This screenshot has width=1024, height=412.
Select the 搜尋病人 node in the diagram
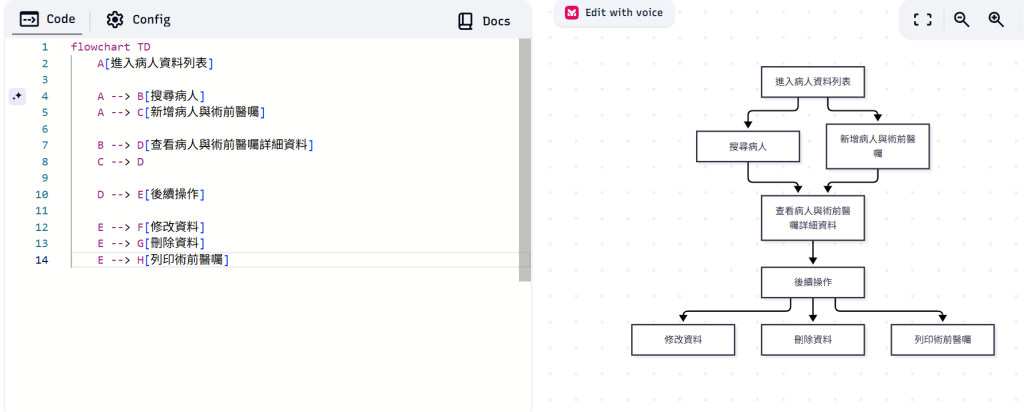pyautogui.click(x=748, y=146)
